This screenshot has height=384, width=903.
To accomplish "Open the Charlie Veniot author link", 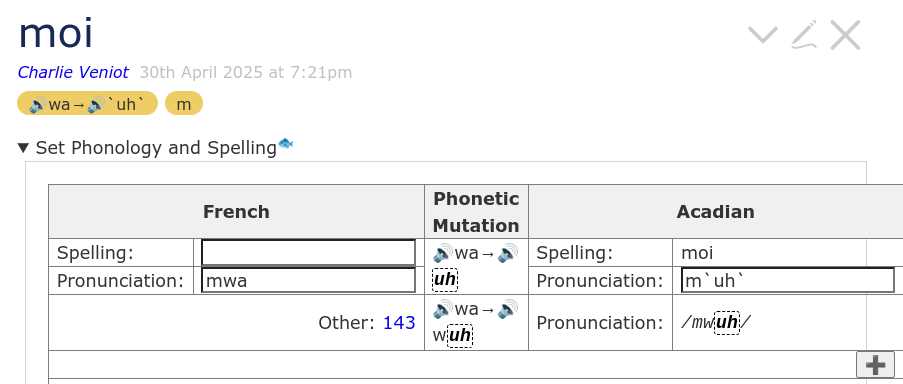I will click(x=73, y=72).
